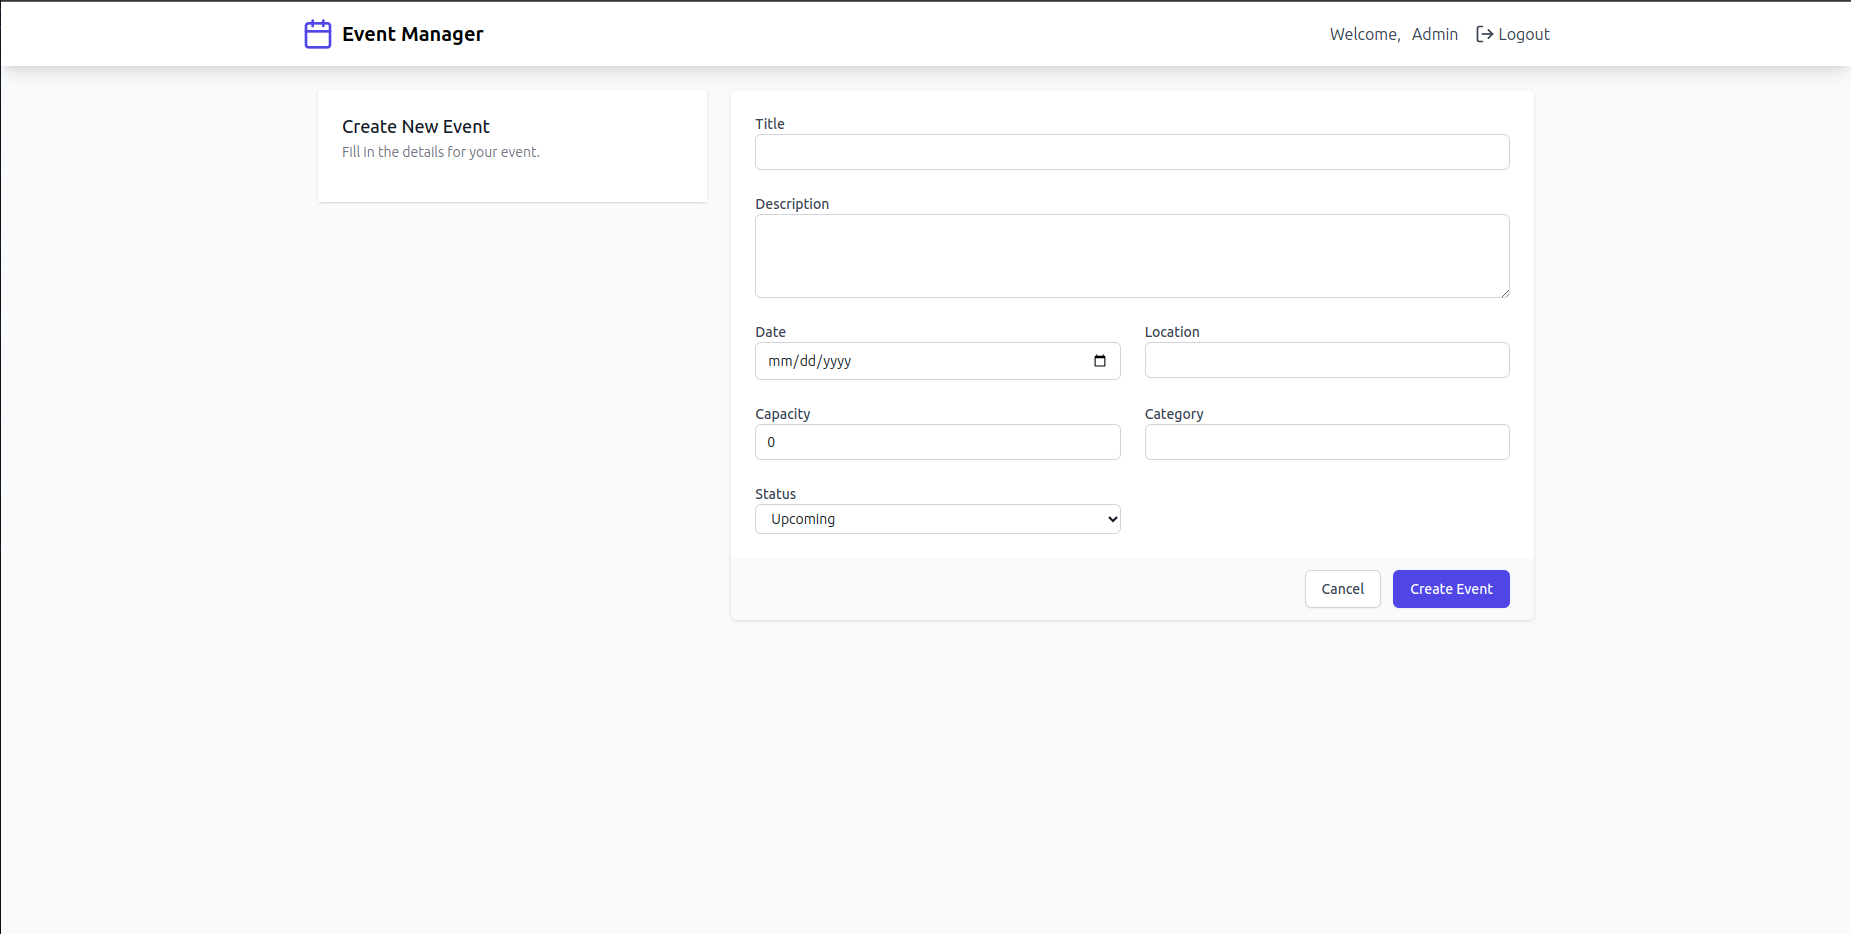The image size is (1851, 934).
Task: Select the Capacity number field
Action: coord(938,442)
